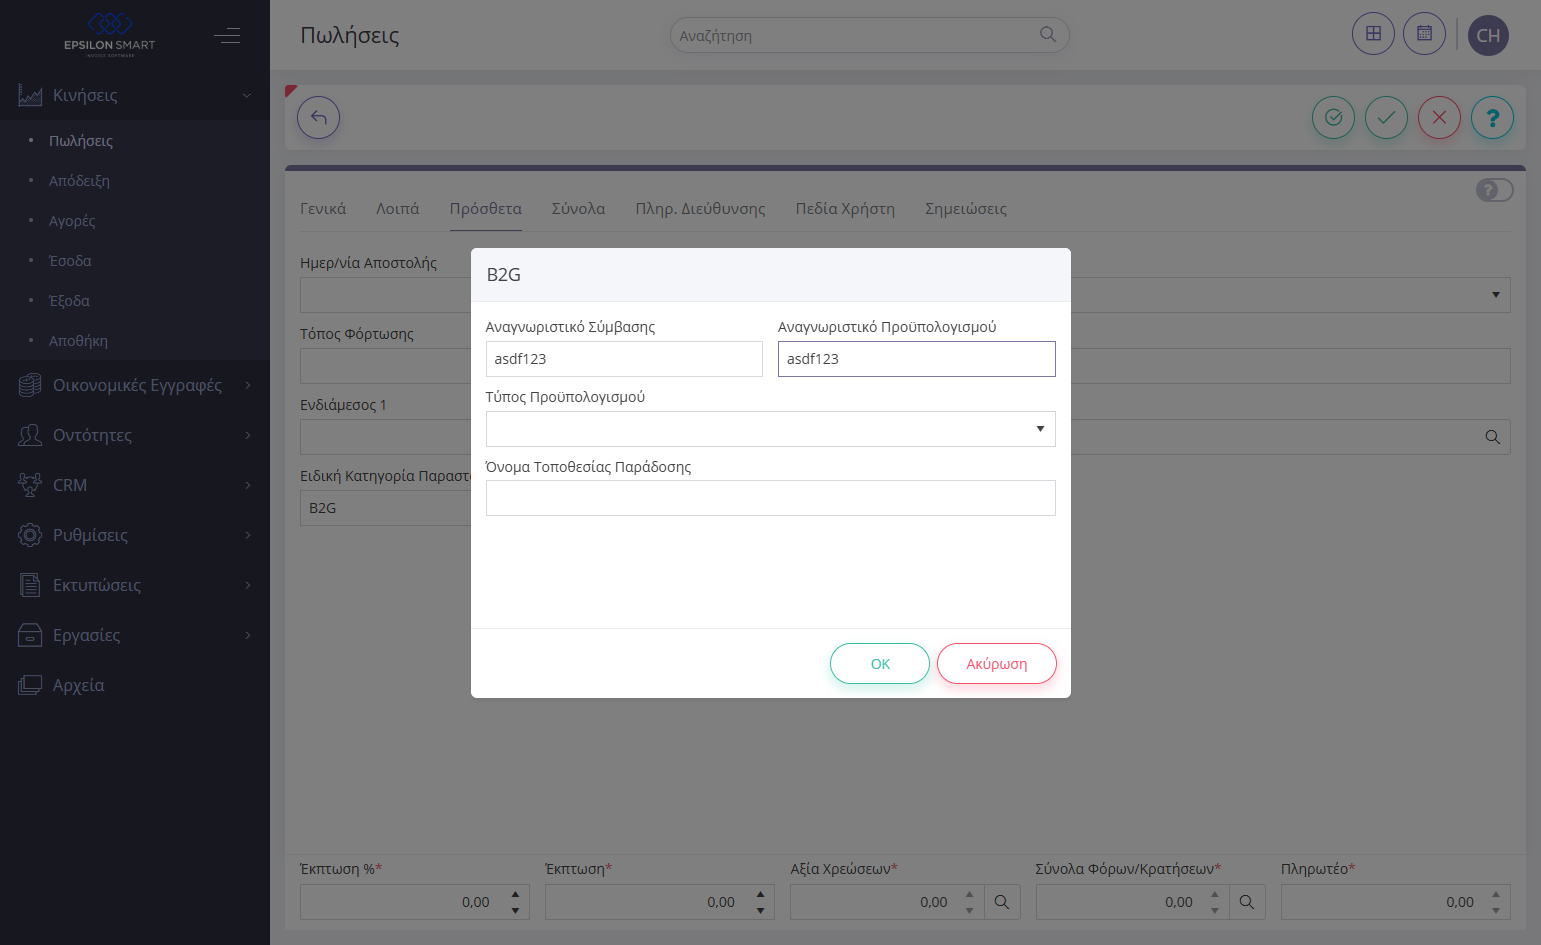This screenshot has width=1541, height=945.
Task: Click the green checkmark save icon
Action: coord(1386,118)
